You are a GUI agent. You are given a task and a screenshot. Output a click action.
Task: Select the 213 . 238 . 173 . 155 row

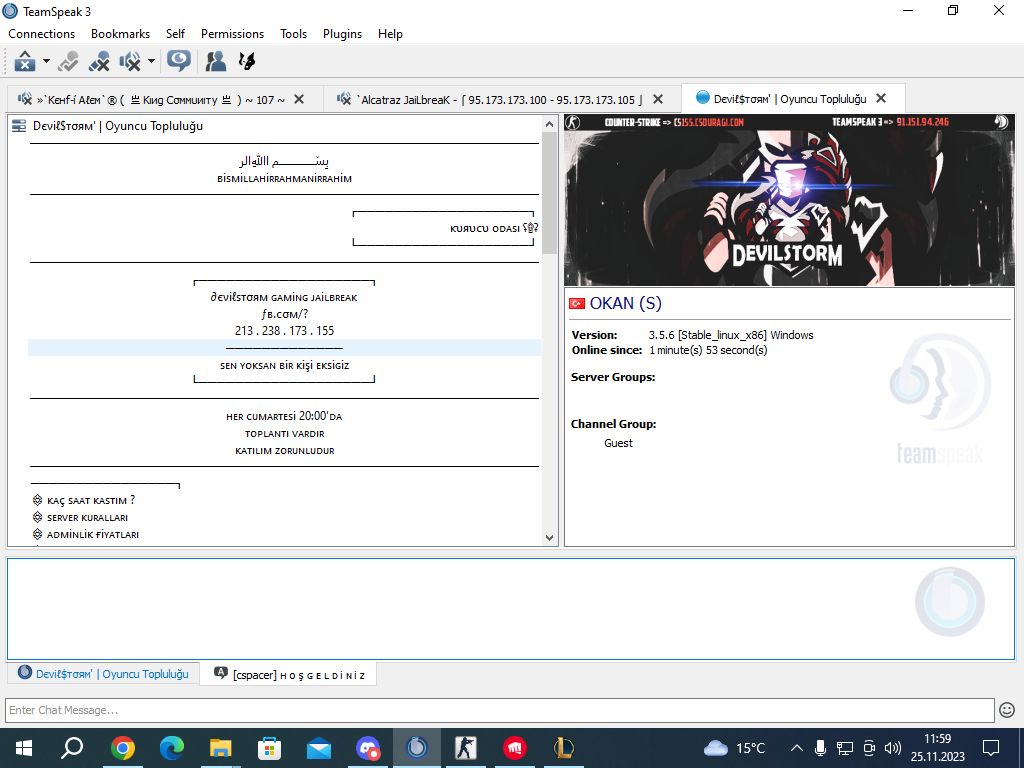tap(284, 330)
